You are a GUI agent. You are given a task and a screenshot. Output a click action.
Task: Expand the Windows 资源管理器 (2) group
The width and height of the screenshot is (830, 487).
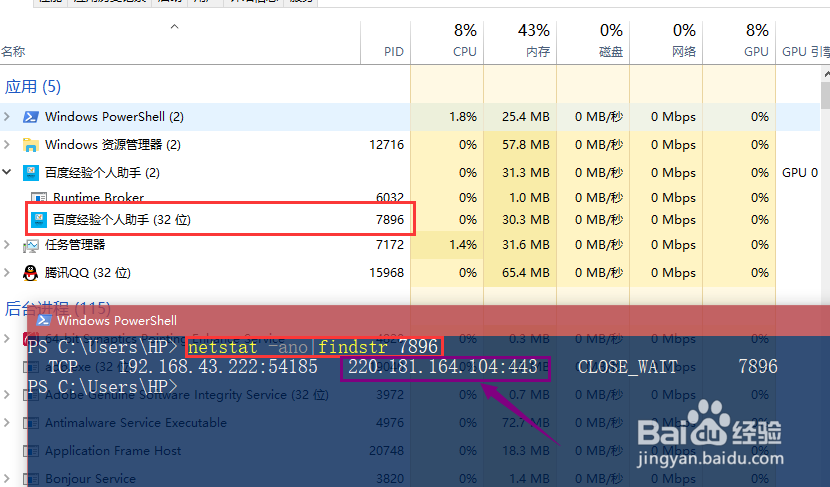pos(7,145)
